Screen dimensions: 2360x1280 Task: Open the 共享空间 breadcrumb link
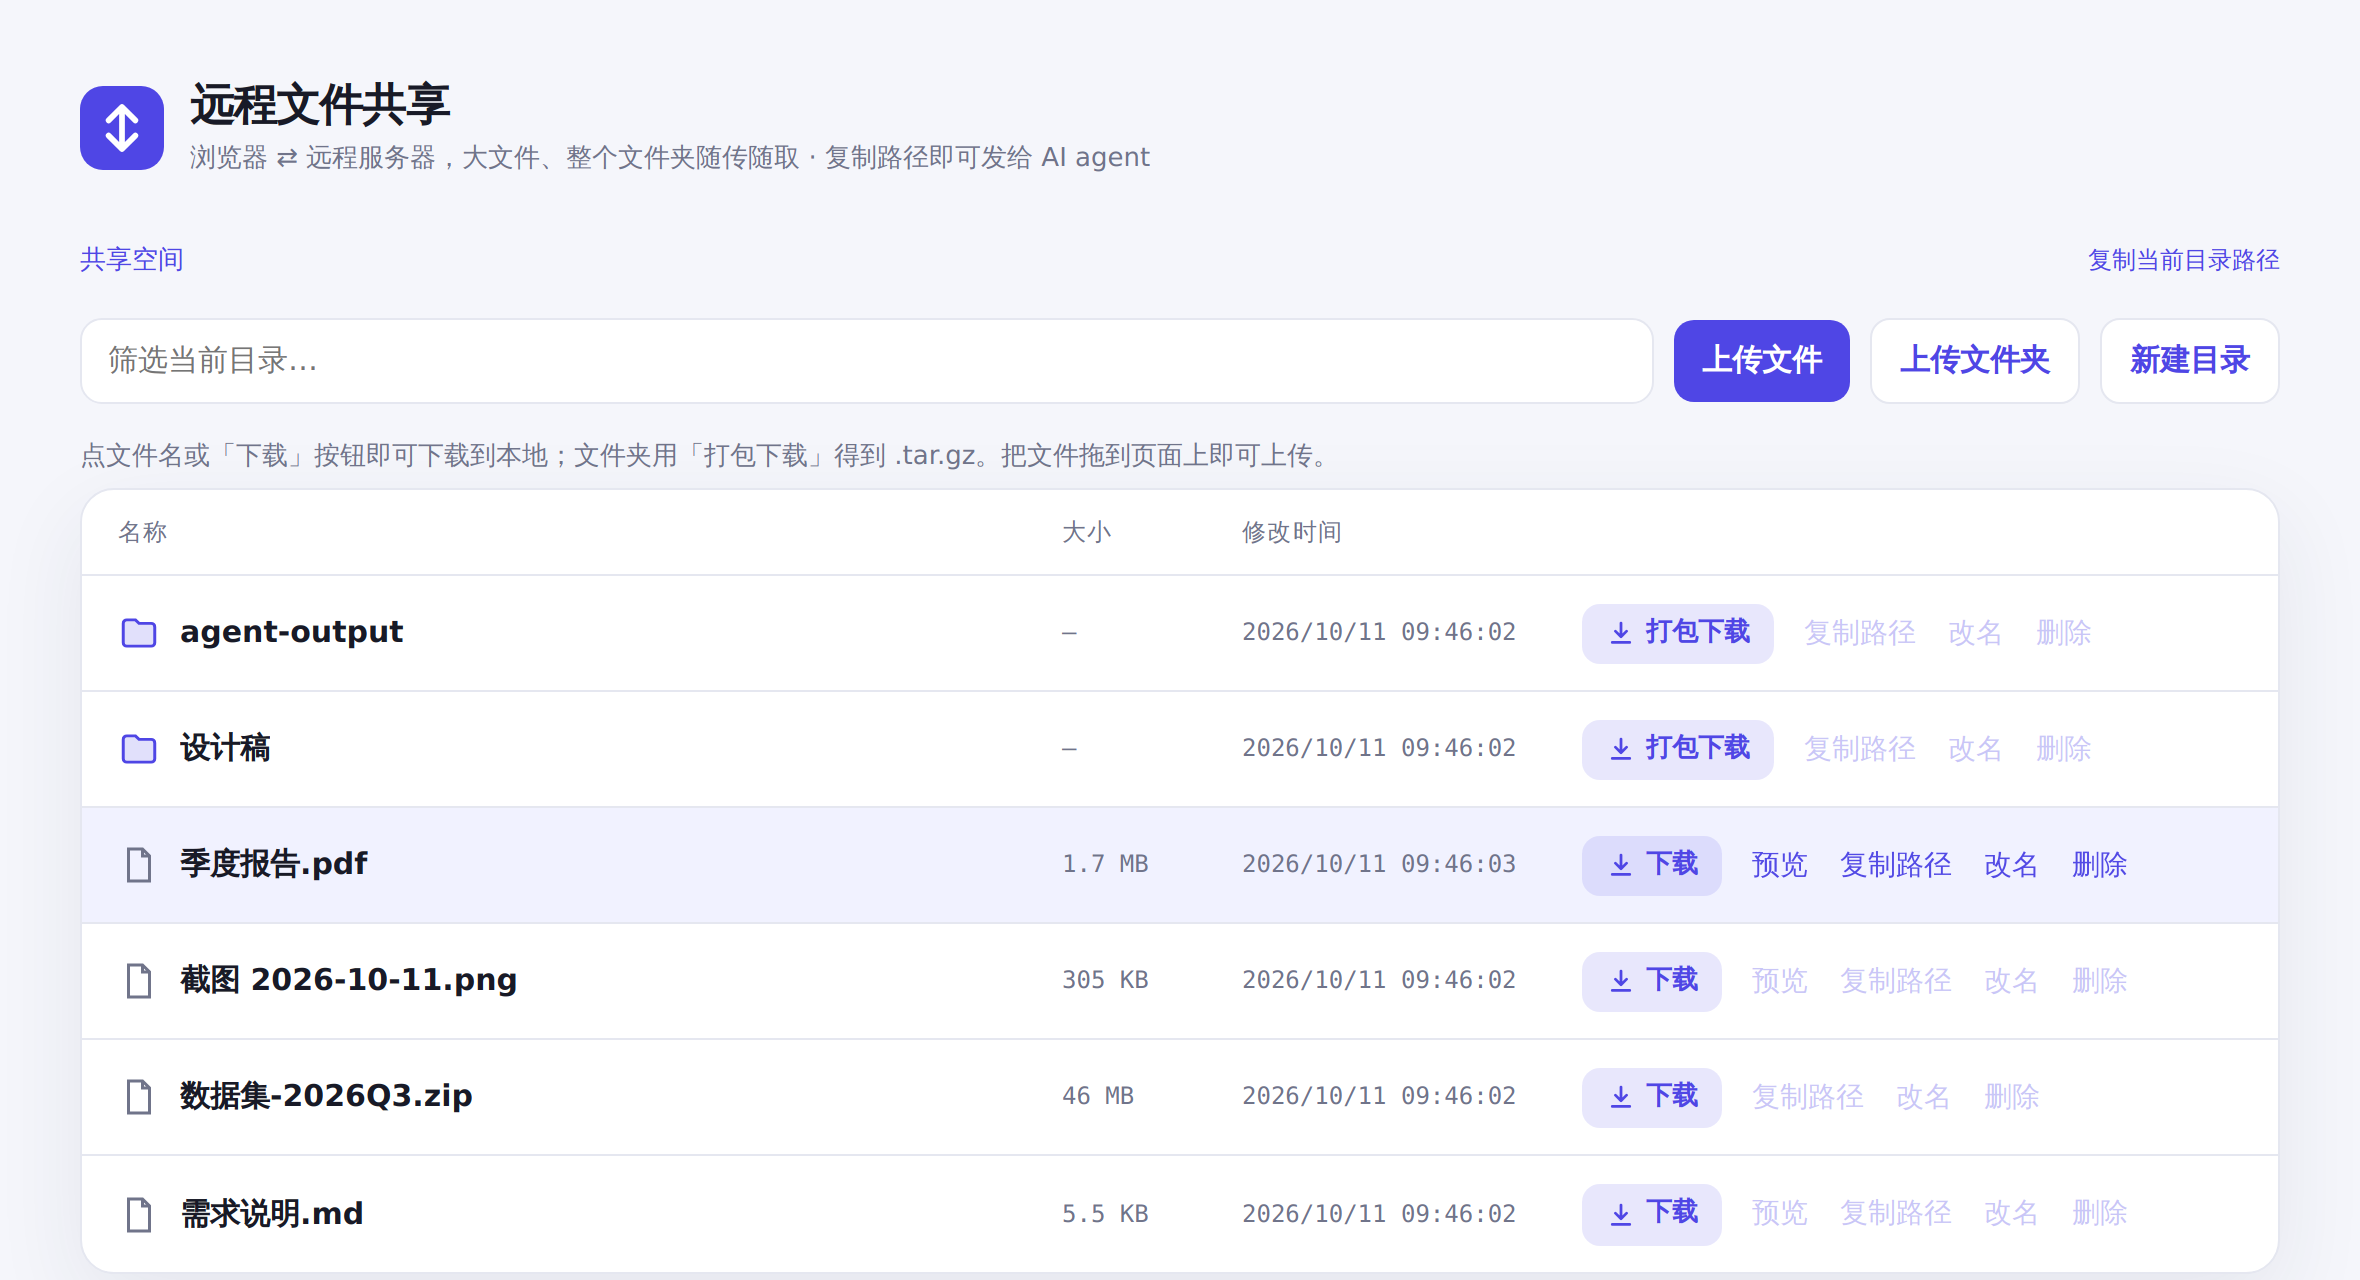click(x=132, y=260)
